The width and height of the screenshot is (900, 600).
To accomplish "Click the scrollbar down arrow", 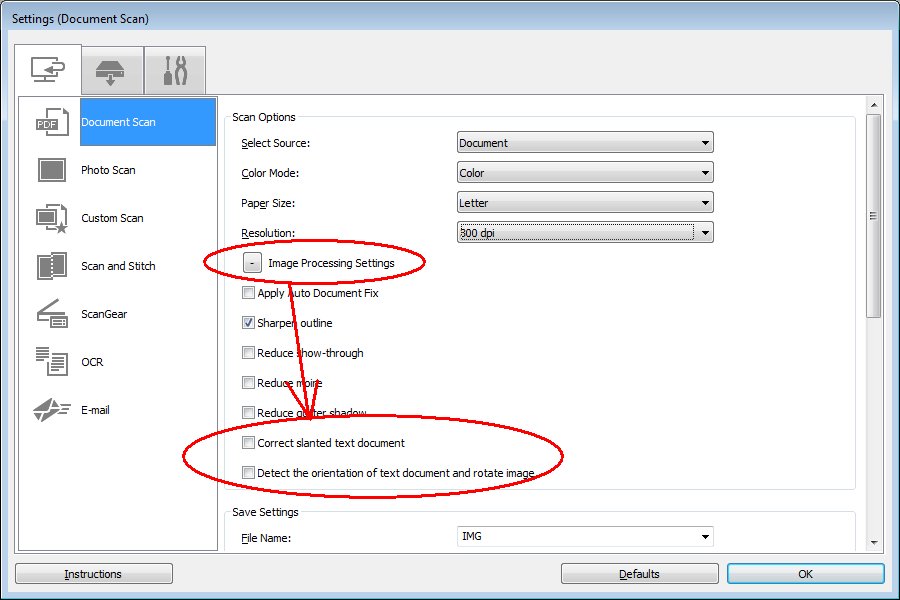I will point(873,542).
